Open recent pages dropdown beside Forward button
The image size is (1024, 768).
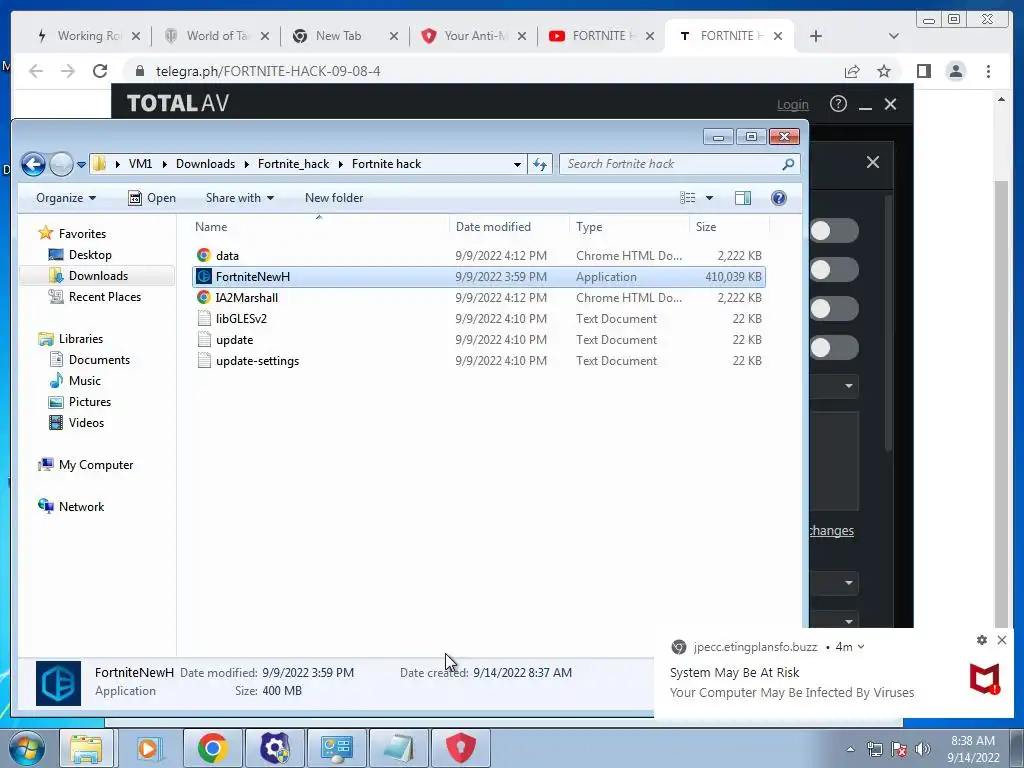tap(81, 165)
